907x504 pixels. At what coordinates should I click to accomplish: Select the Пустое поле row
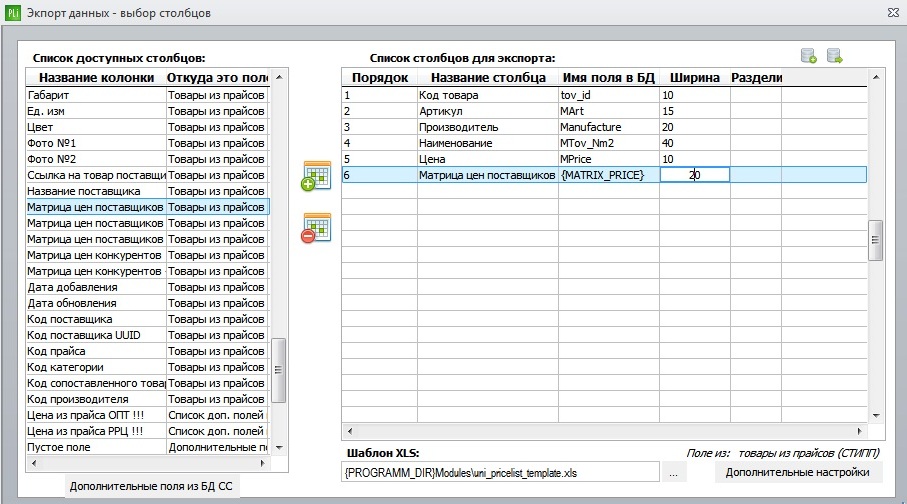(148, 447)
